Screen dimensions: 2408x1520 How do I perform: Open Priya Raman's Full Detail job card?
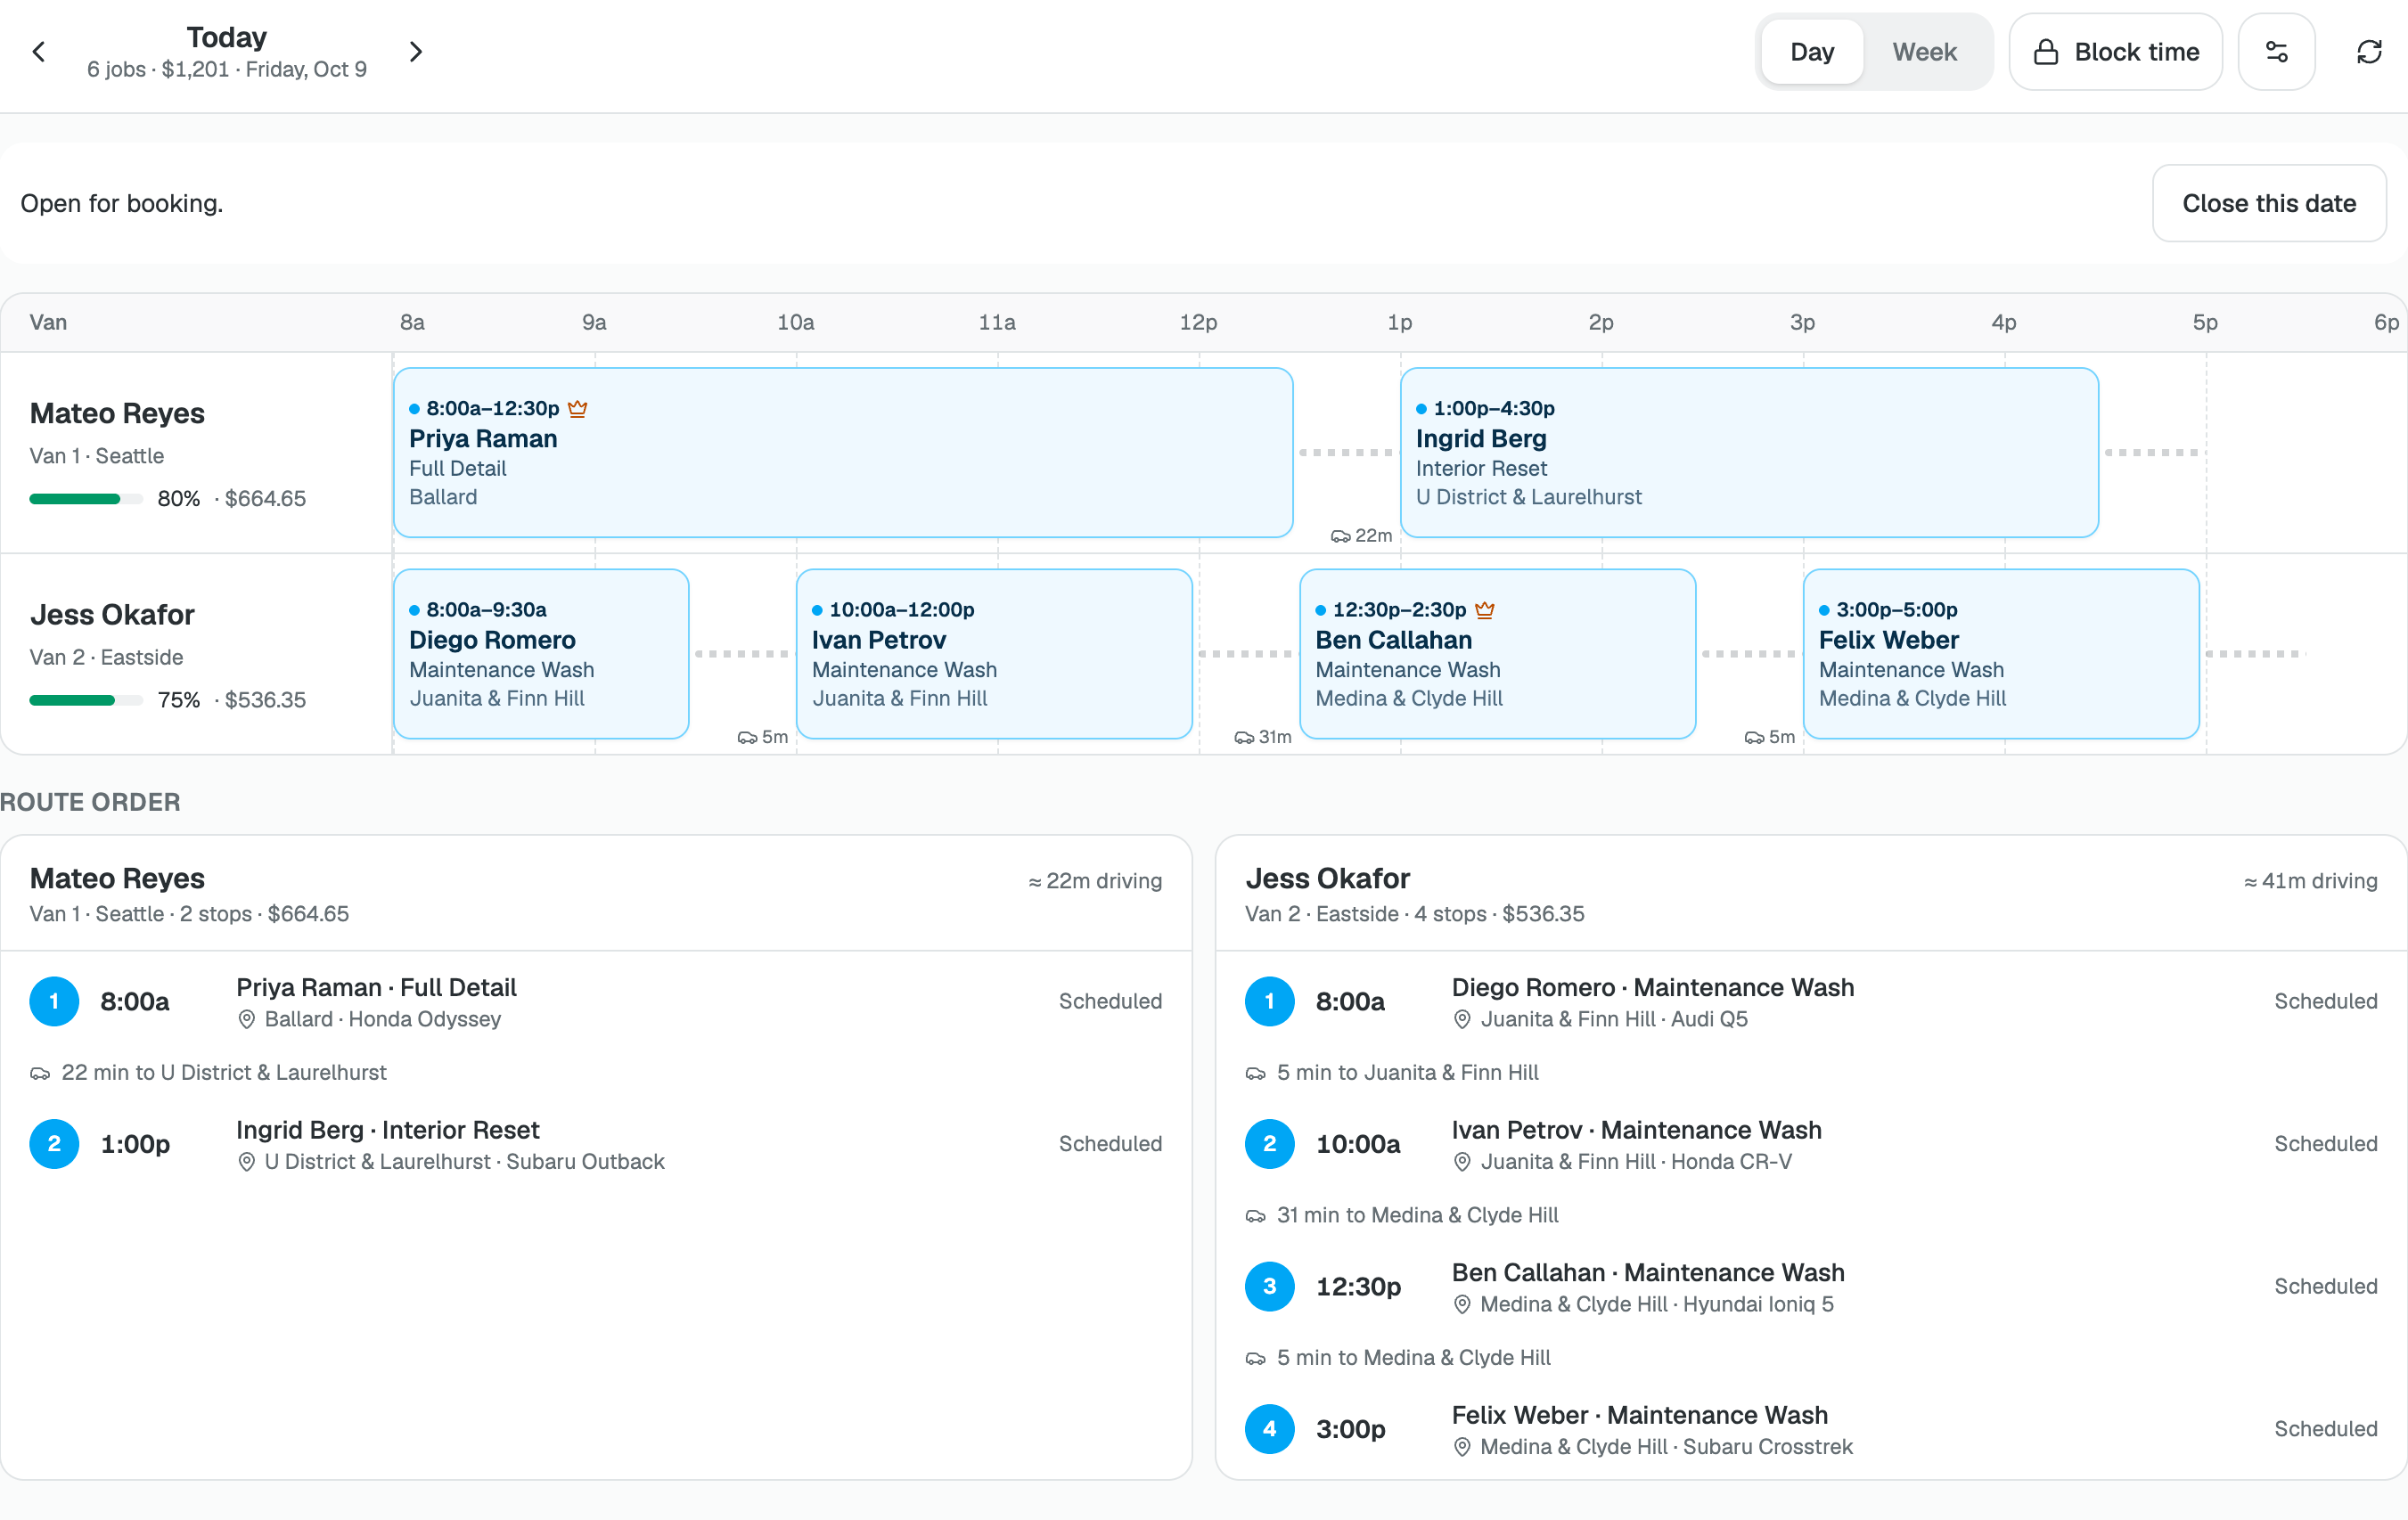click(x=842, y=452)
